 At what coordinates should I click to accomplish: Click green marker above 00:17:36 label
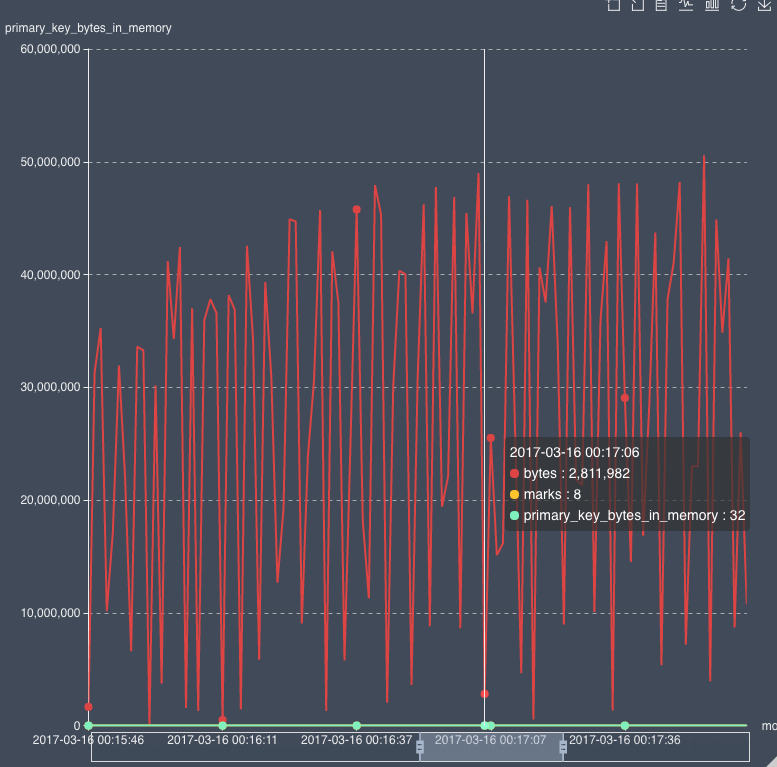(x=624, y=725)
